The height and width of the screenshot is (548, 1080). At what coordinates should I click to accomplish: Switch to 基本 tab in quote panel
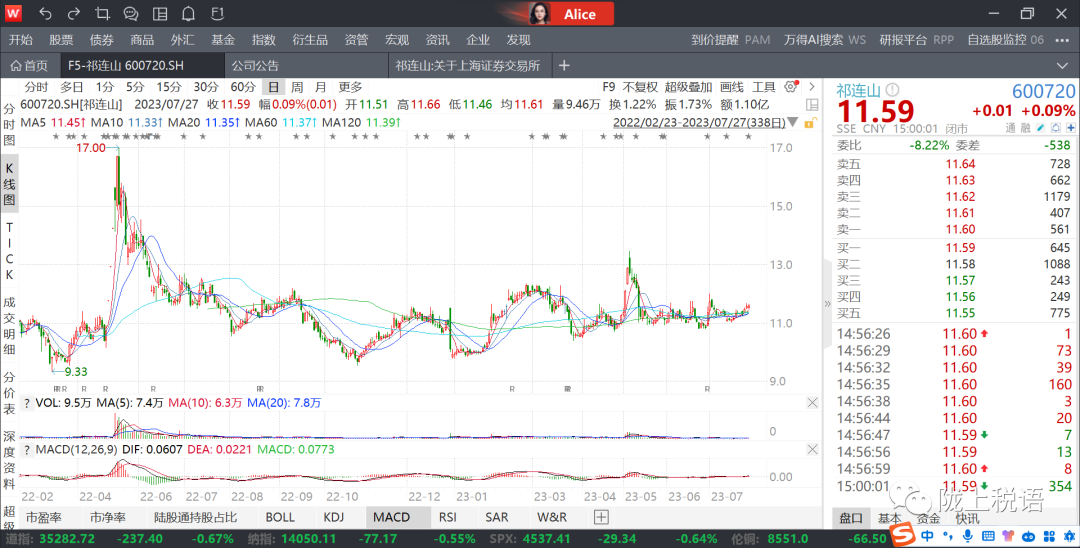(890, 518)
